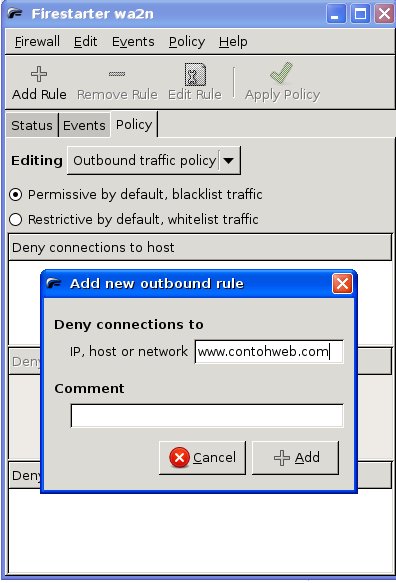This screenshot has height=583, width=396.
Task: Click the Apply Policy checkmark icon
Action: click(x=281, y=73)
